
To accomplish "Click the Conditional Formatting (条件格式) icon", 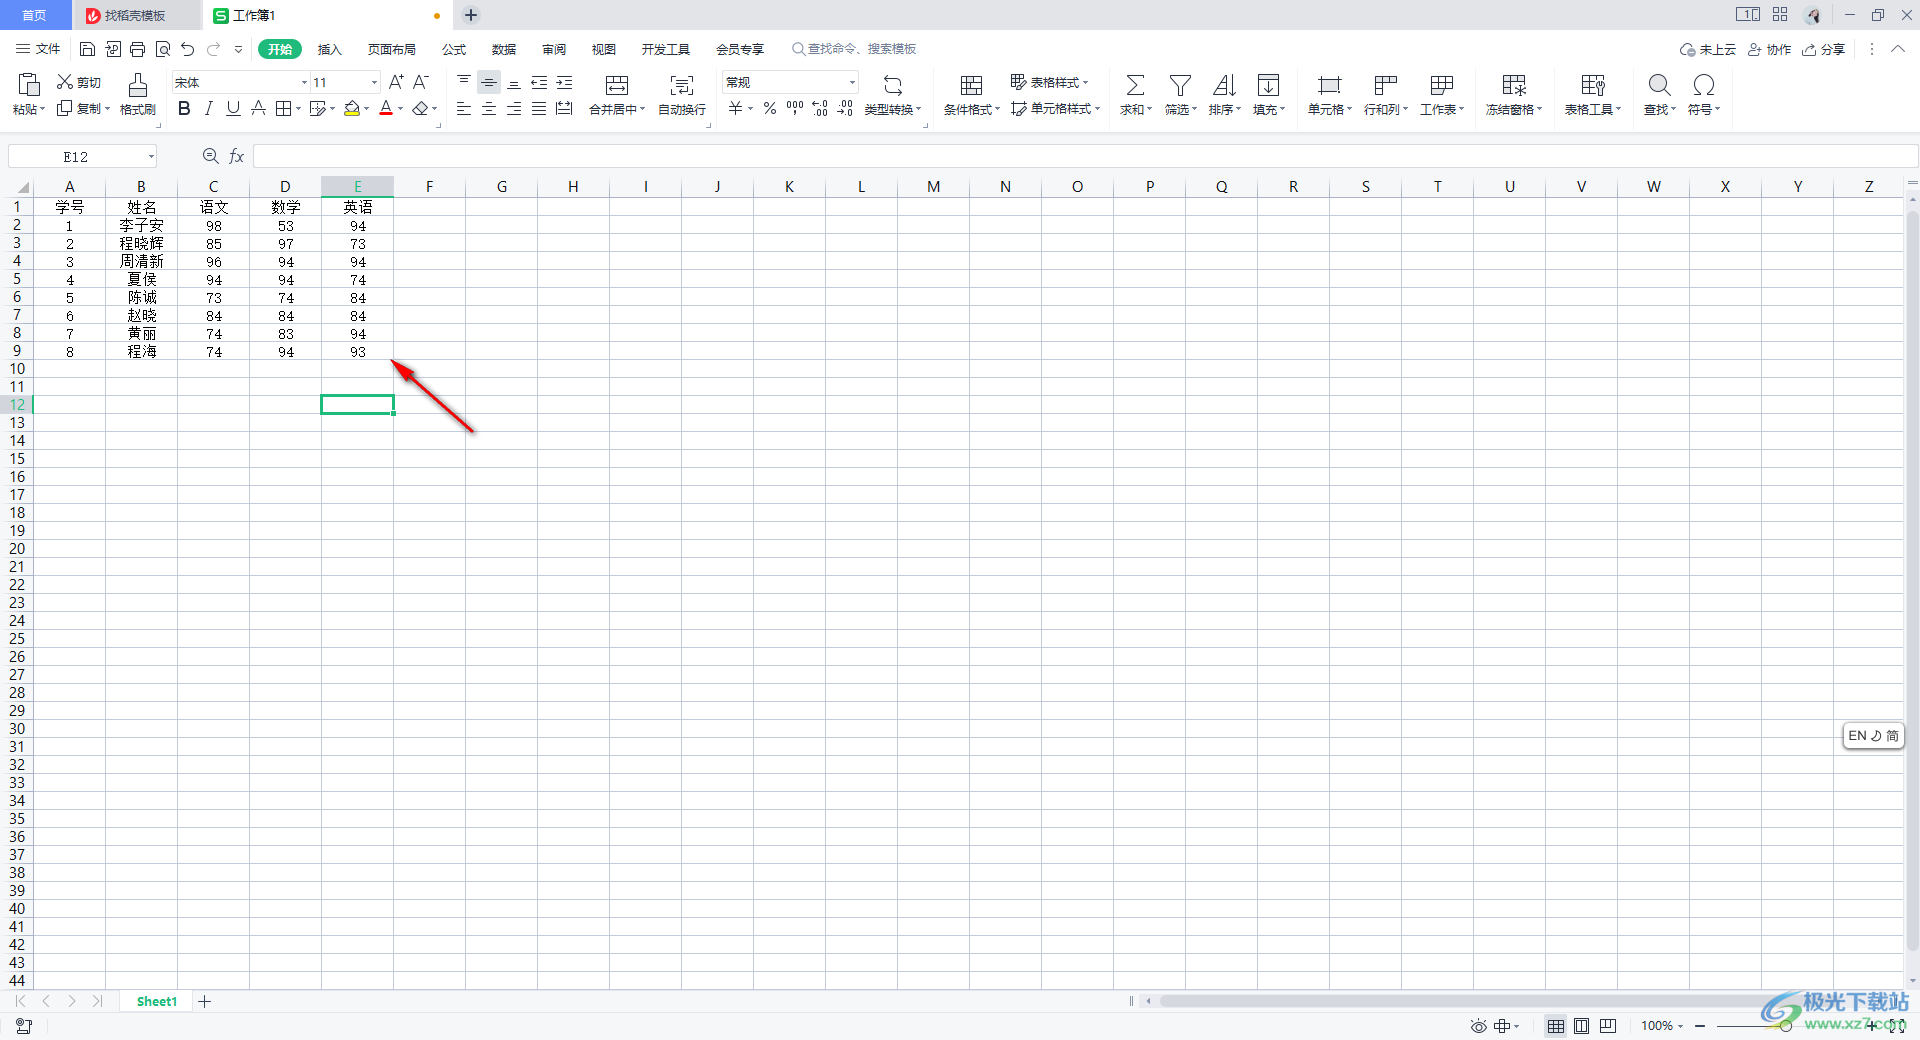I will pyautogui.click(x=971, y=85).
